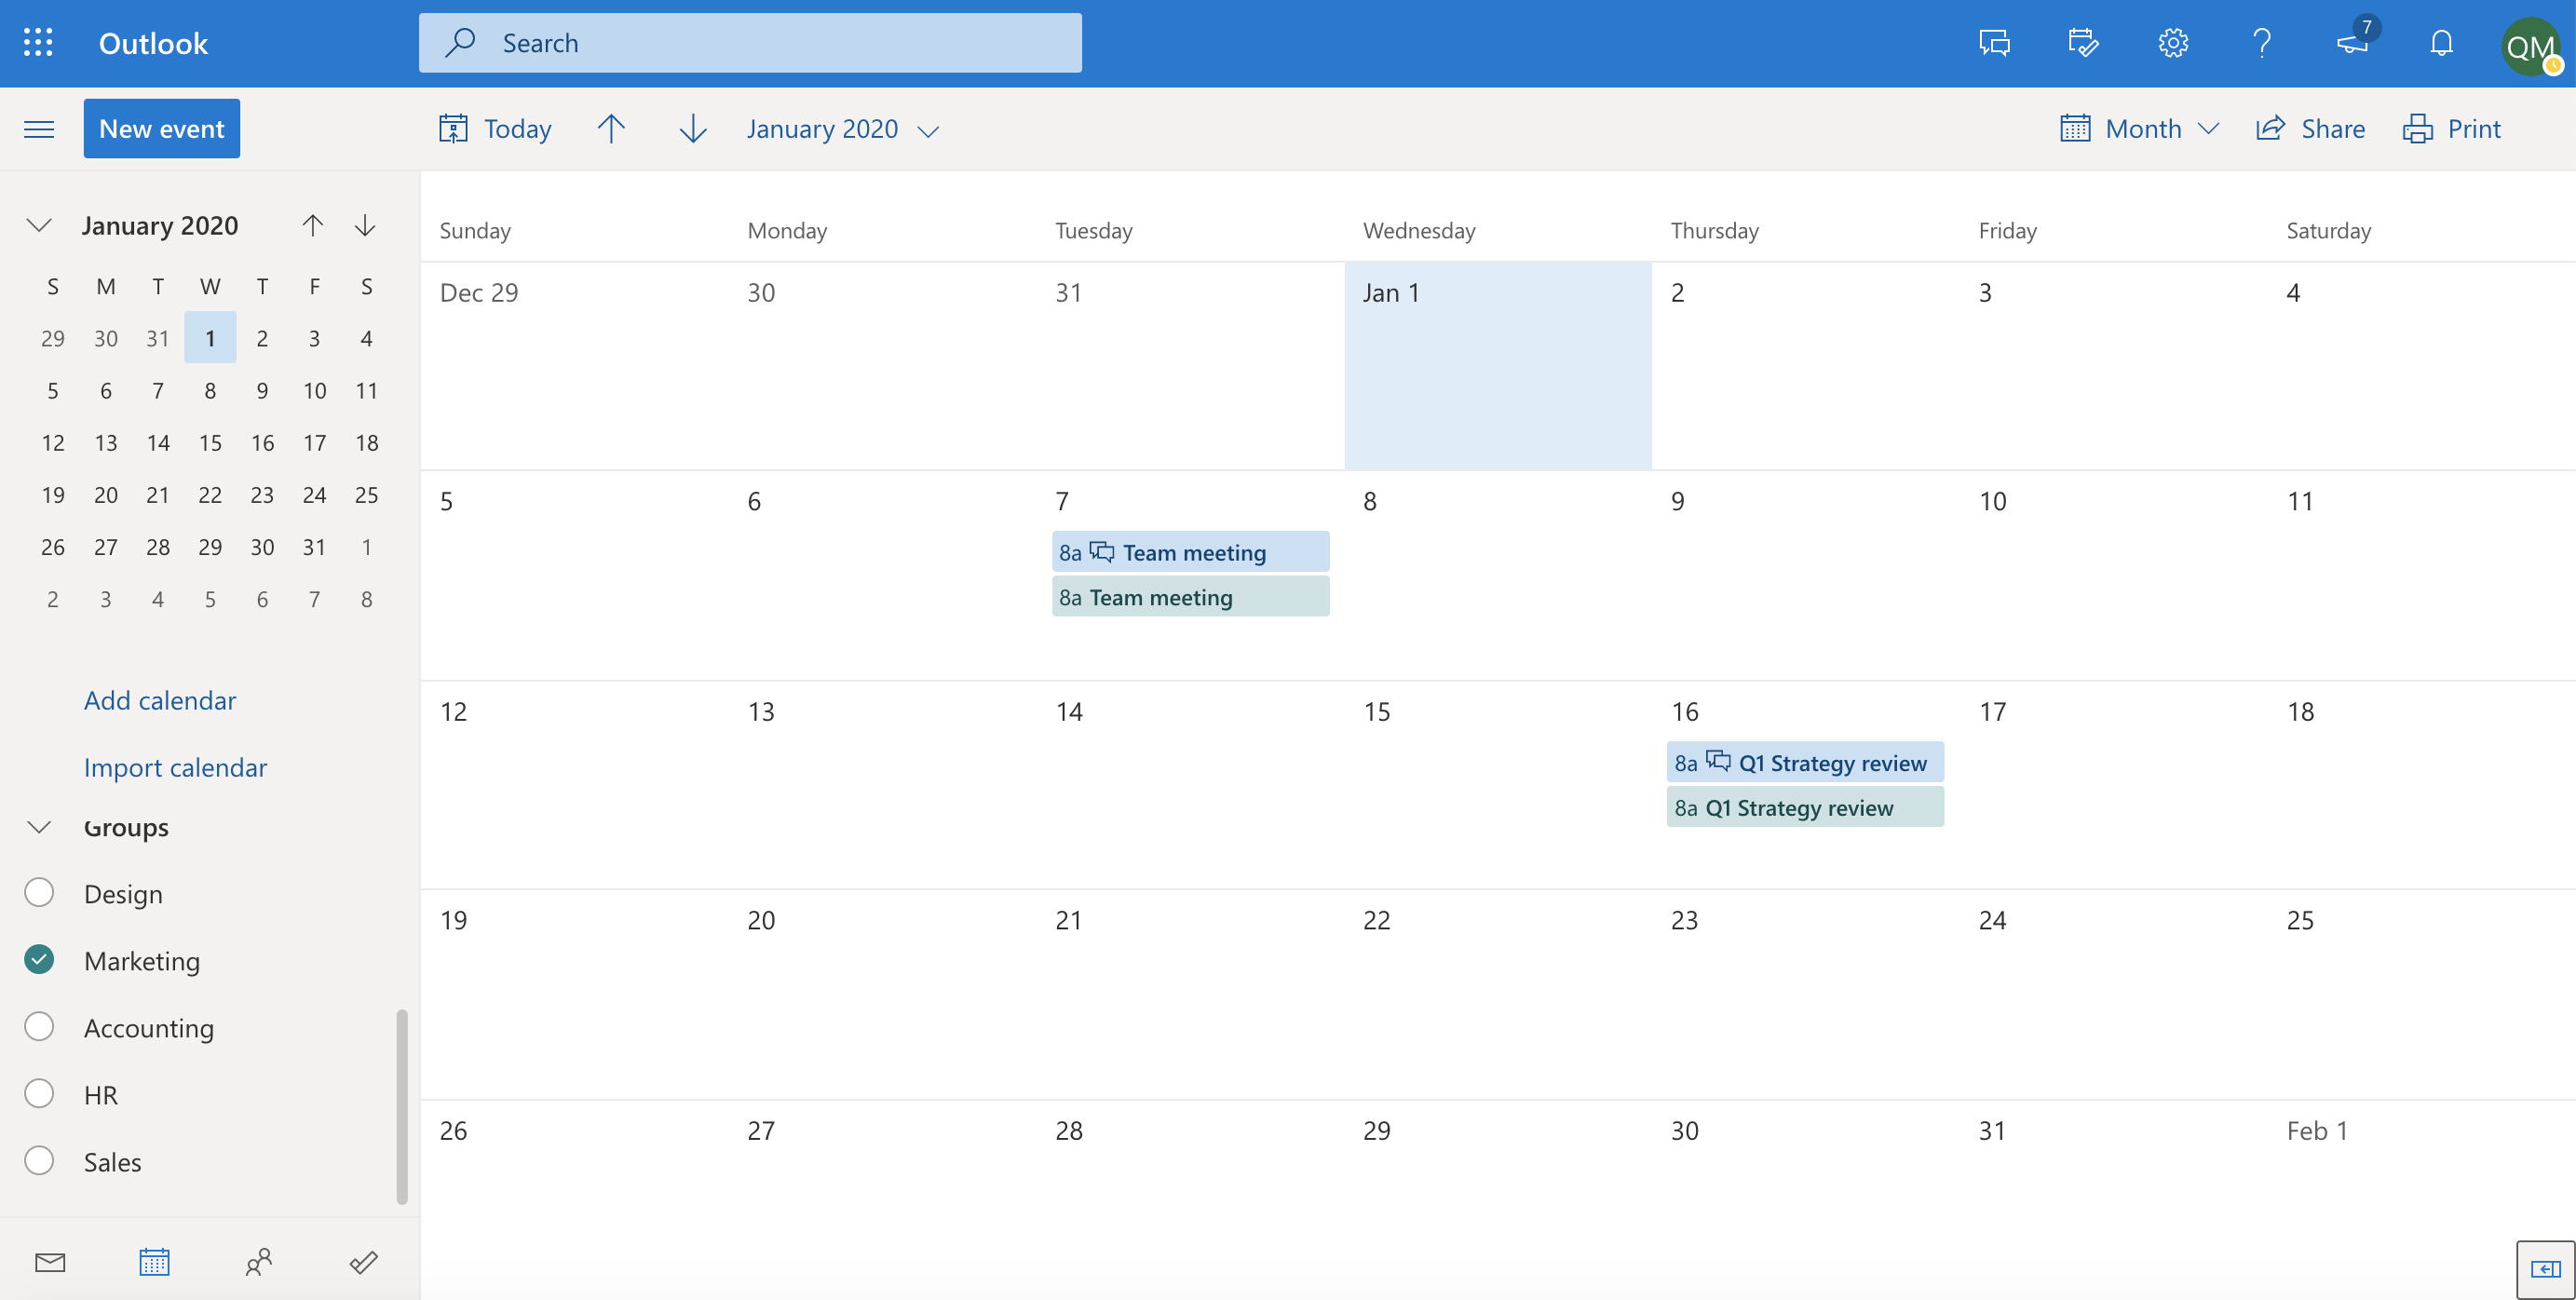The width and height of the screenshot is (2576, 1300).
Task: Switch to Mail view icon
Action: tap(48, 1262)
